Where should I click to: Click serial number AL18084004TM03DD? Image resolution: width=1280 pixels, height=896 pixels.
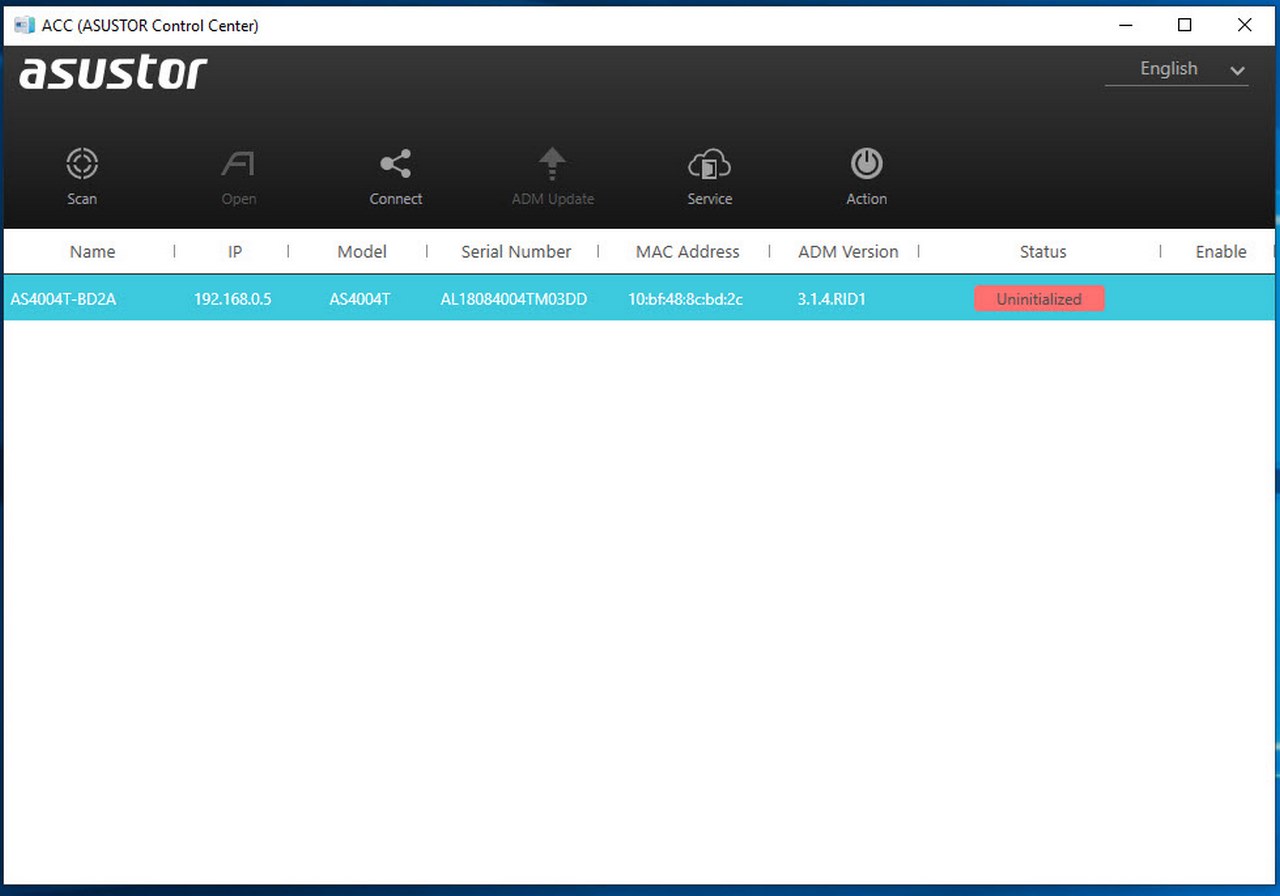tap(514, 299)
